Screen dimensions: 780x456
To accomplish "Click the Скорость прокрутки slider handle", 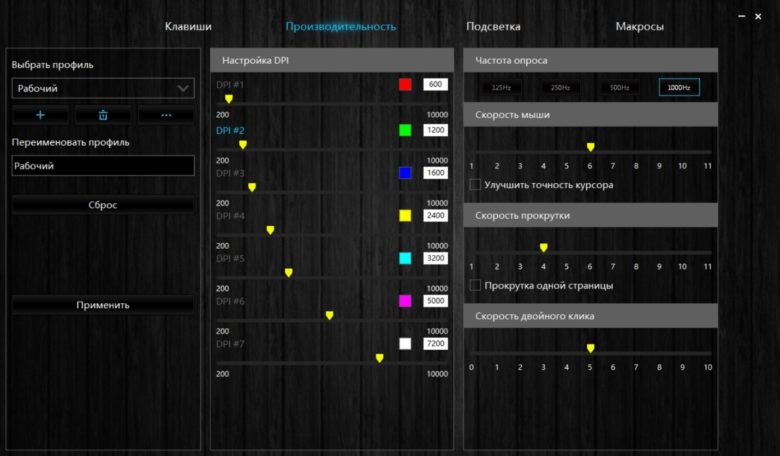I will 544,248.
